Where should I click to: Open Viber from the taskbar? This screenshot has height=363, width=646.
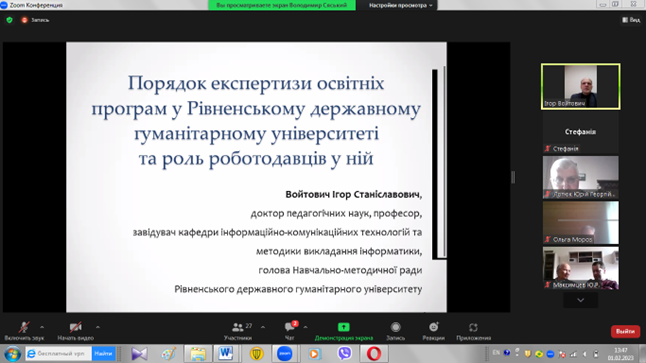coord(344,354)
